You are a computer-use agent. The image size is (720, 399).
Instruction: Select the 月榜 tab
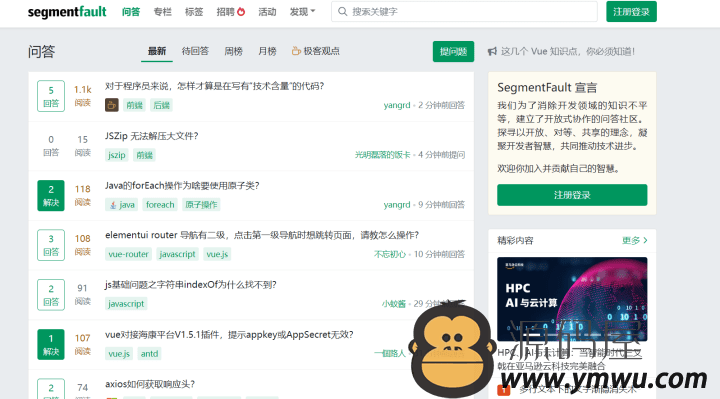click(267, 51)
